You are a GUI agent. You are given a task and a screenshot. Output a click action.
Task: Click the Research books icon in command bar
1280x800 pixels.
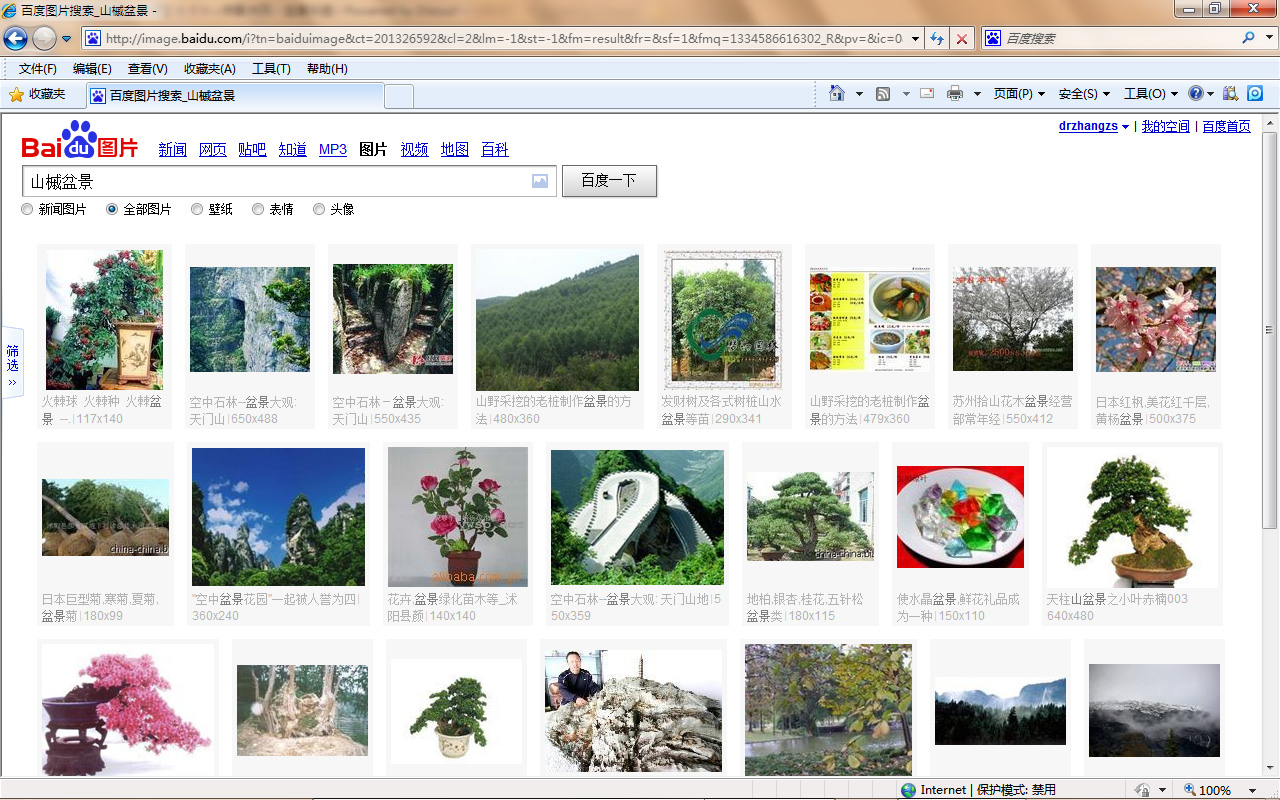(1230, 94)
